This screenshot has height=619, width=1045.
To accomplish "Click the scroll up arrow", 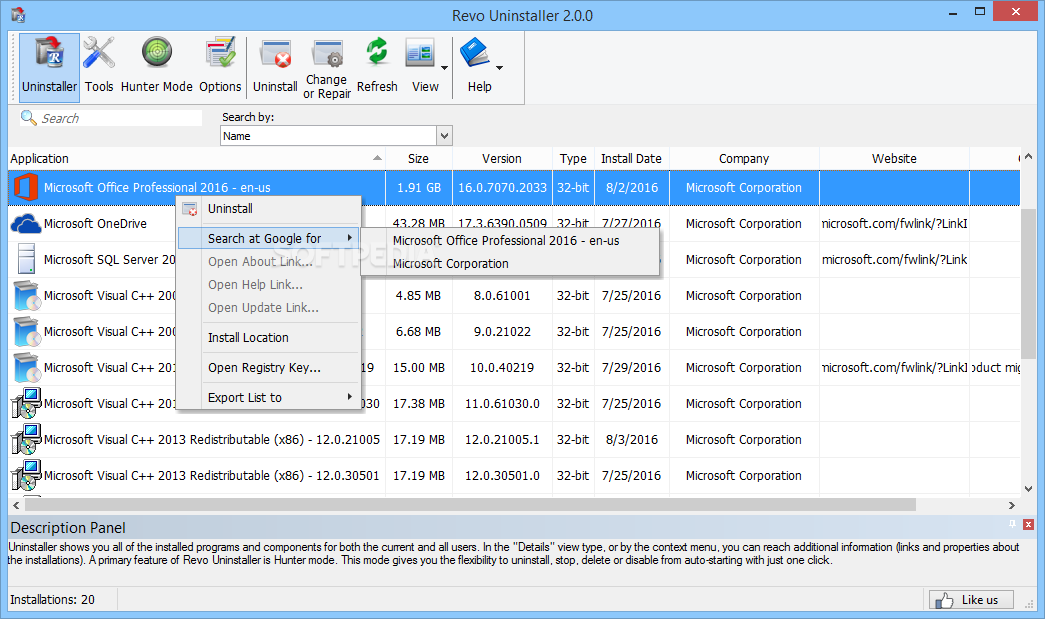I will coord(1028,157).
